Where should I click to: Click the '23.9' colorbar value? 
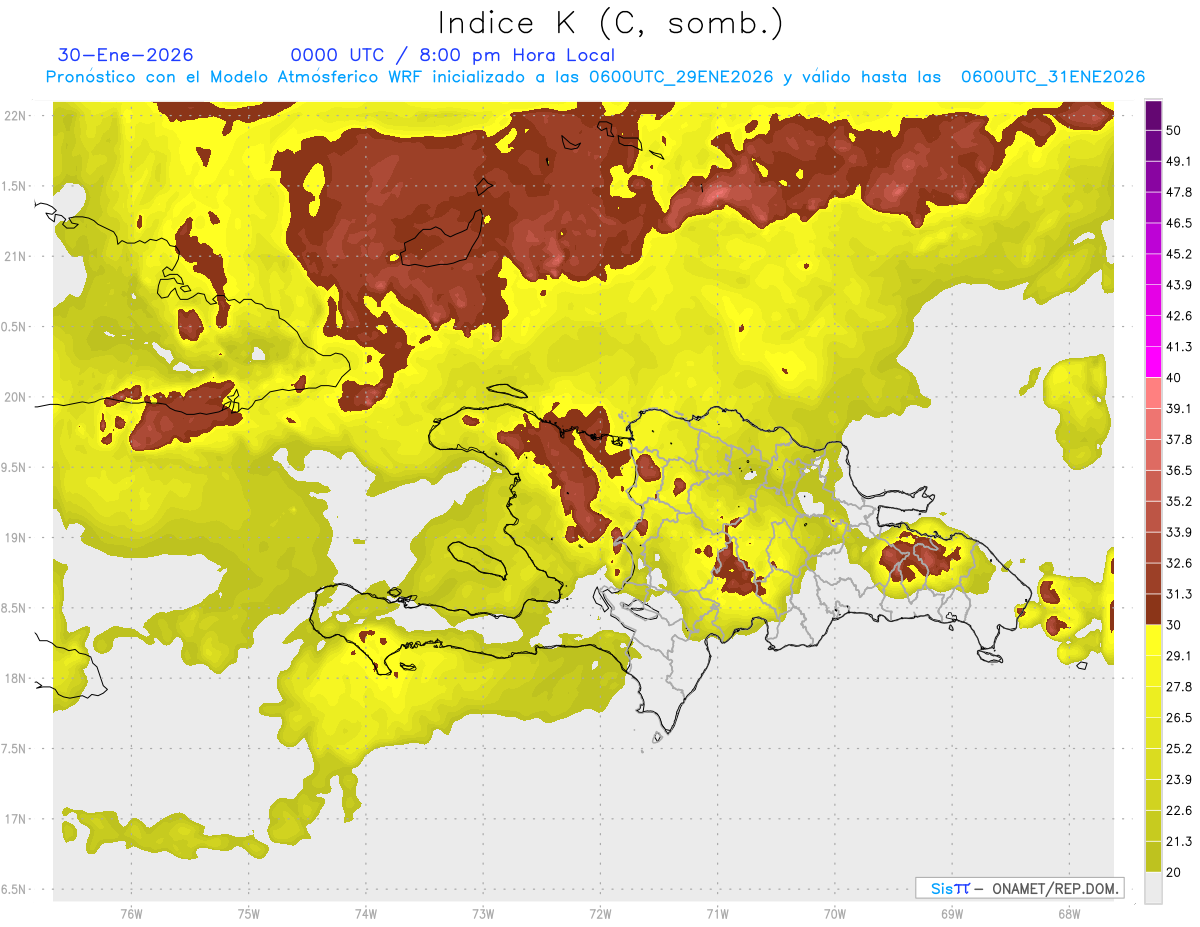tap(1179, 781)
